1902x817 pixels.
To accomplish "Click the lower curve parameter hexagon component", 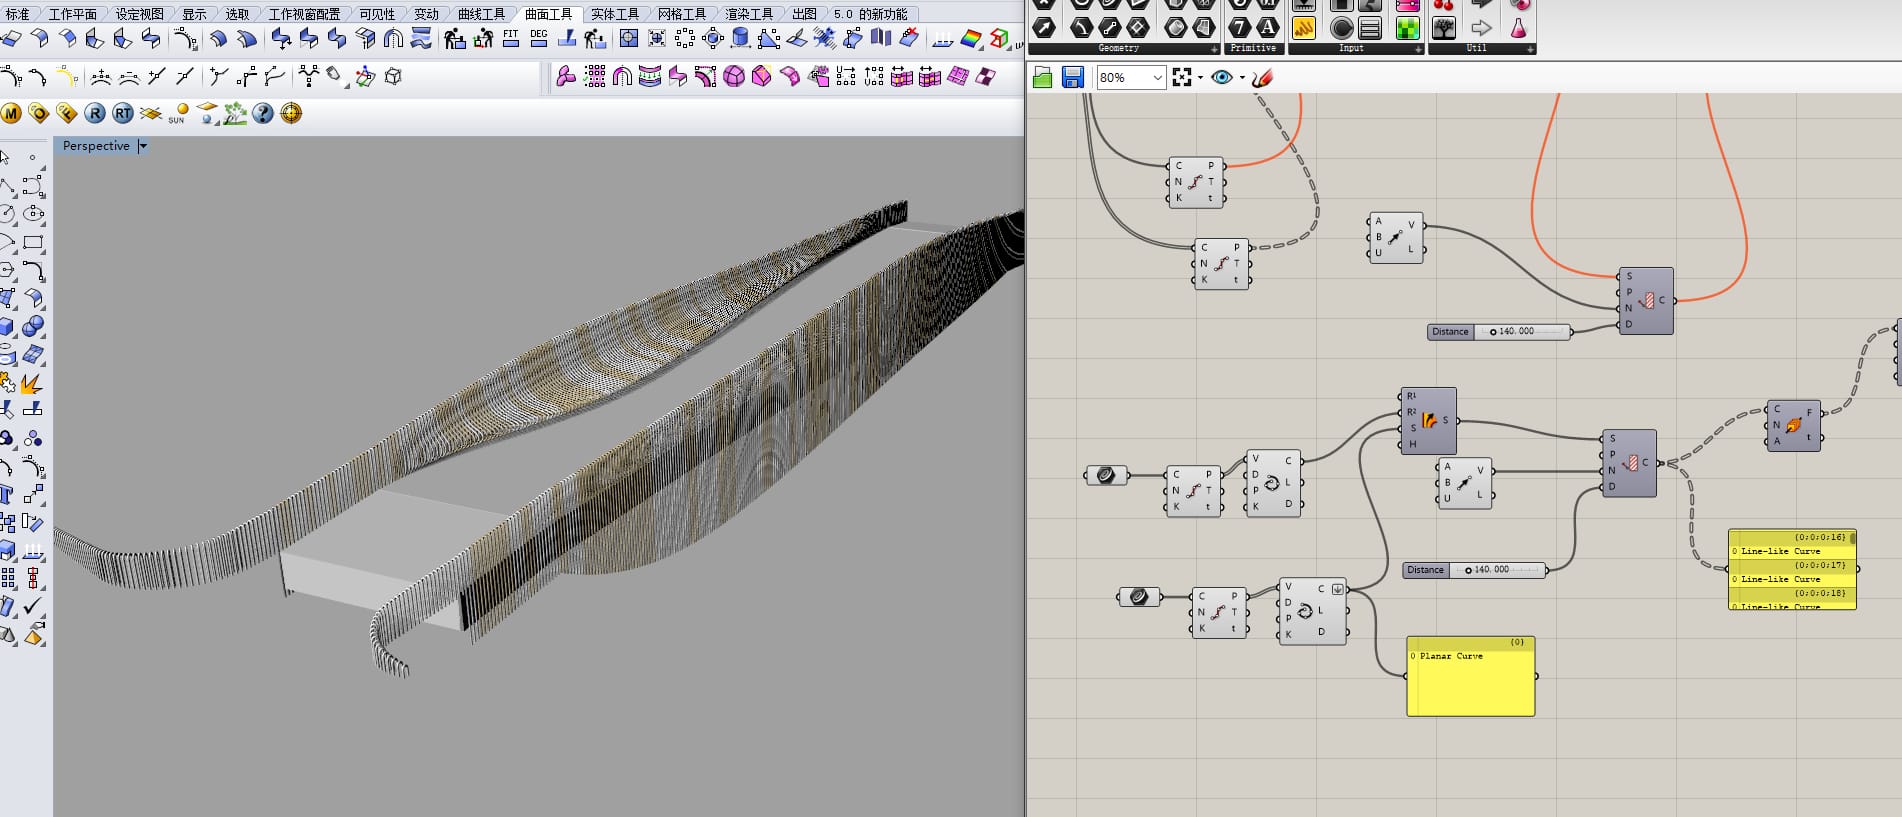I will coord(1138,597).
